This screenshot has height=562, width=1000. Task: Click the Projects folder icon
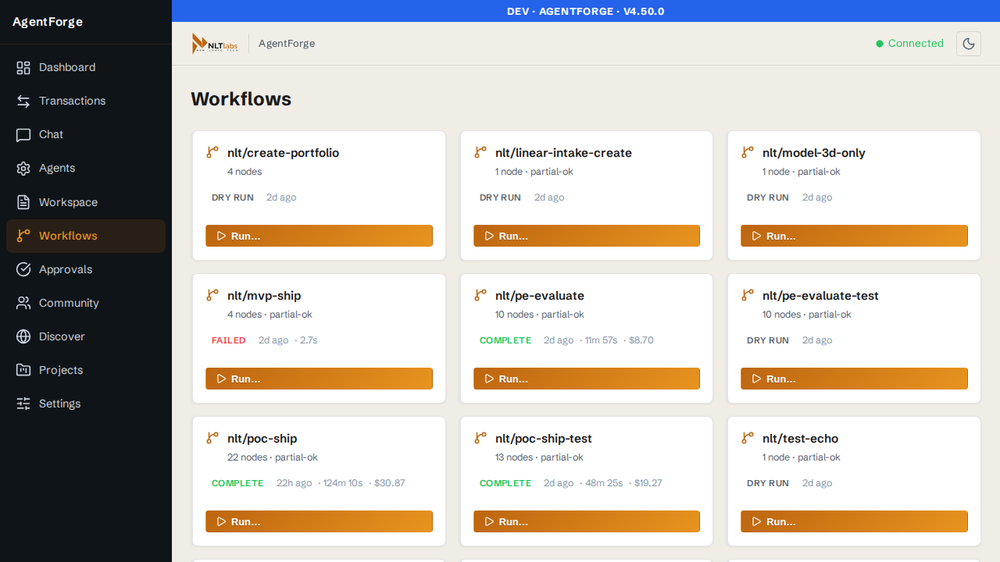[24, 370]
